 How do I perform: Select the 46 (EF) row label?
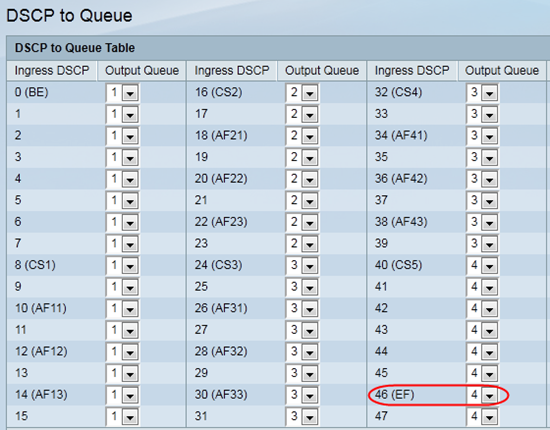click(x=395, y=395)
